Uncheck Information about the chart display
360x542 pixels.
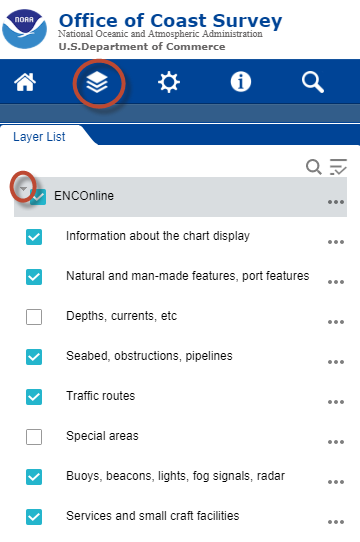34,237
